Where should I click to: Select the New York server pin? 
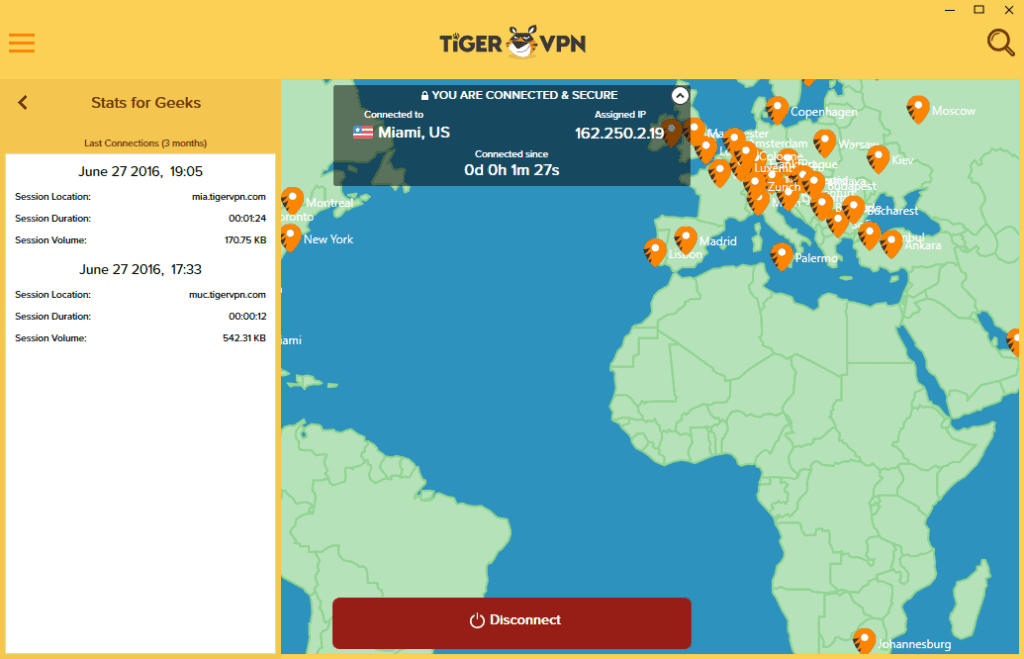291,238
